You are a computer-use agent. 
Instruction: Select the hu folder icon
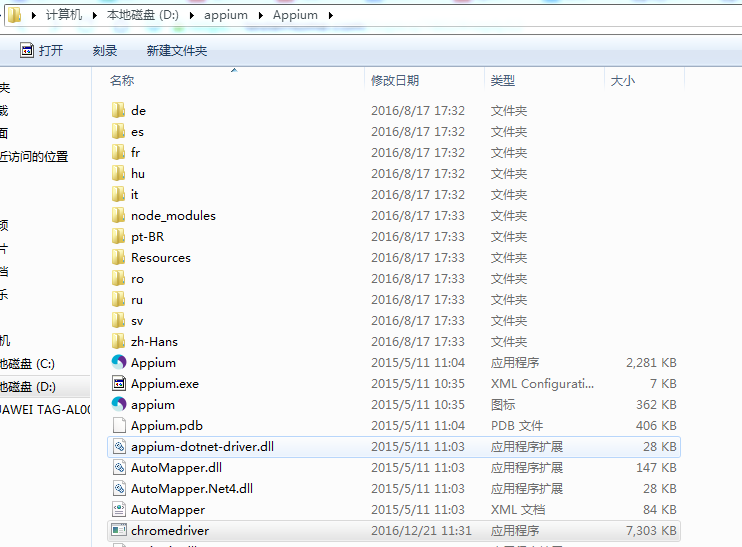coord(118,173)
